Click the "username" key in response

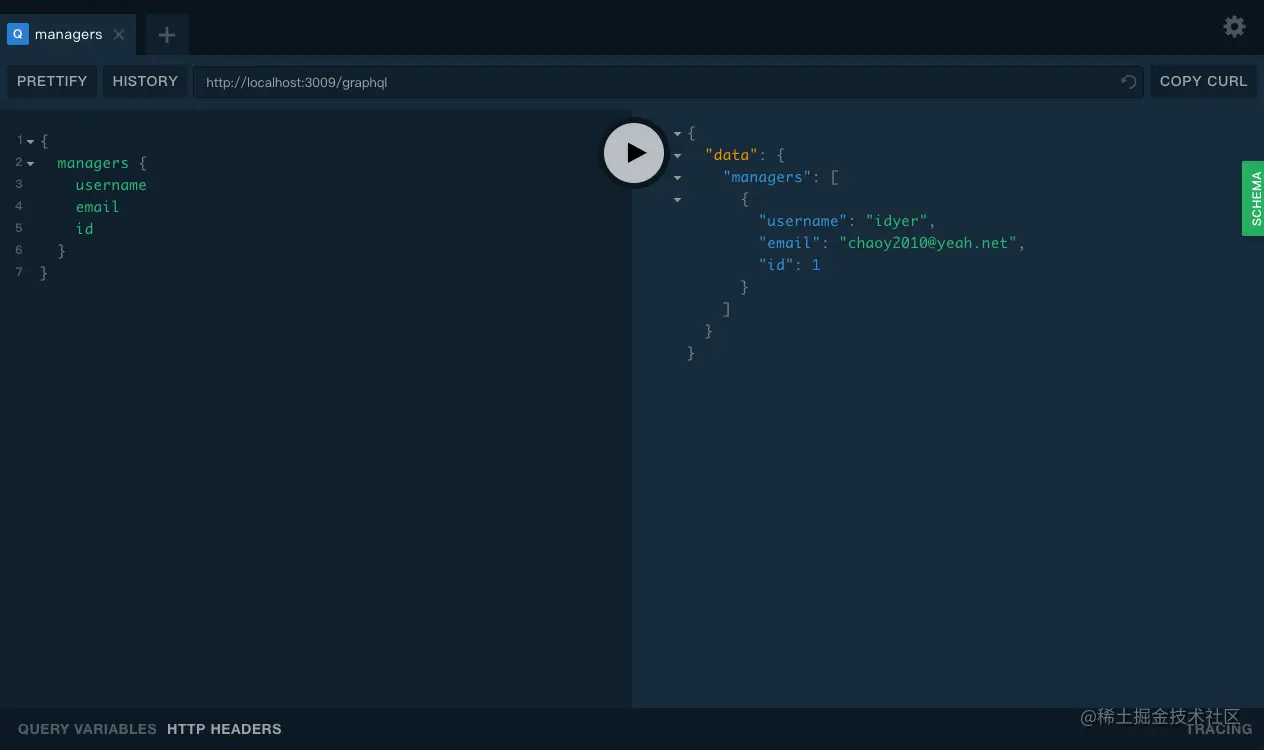click(x=803, y=221)
